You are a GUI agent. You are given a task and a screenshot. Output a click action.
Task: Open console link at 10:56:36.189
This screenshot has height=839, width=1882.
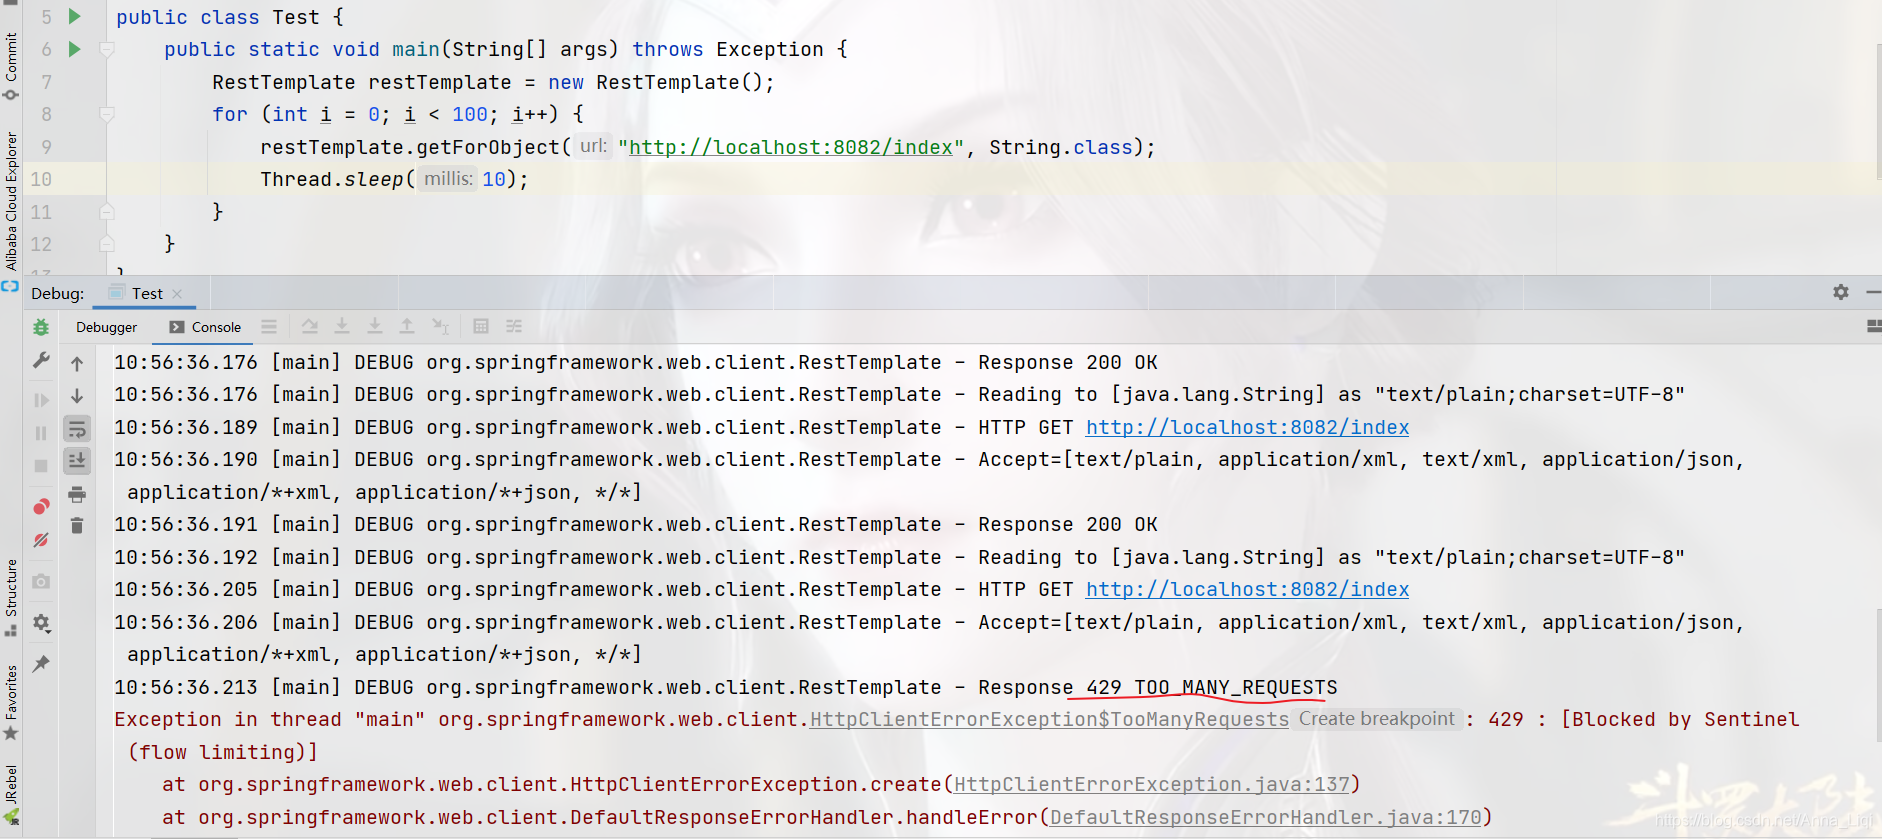coord(1247,427)
